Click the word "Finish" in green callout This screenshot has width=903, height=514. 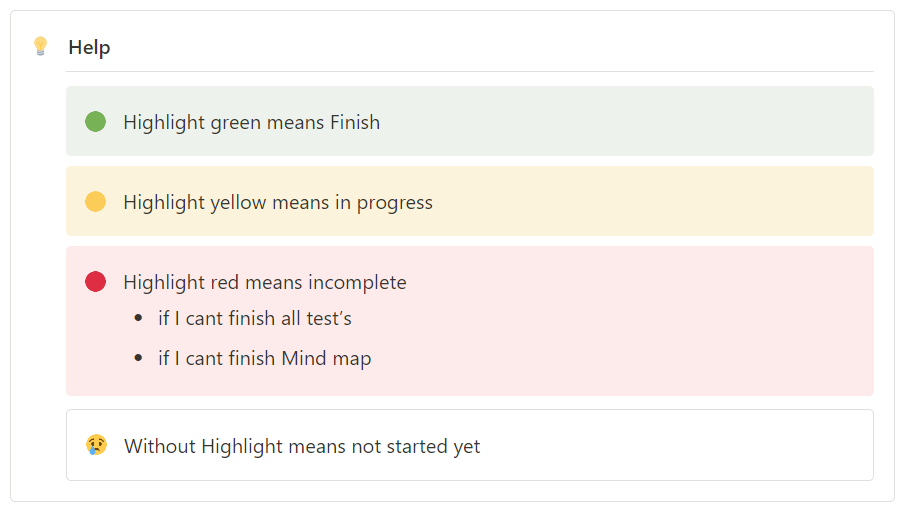point(355,123)
